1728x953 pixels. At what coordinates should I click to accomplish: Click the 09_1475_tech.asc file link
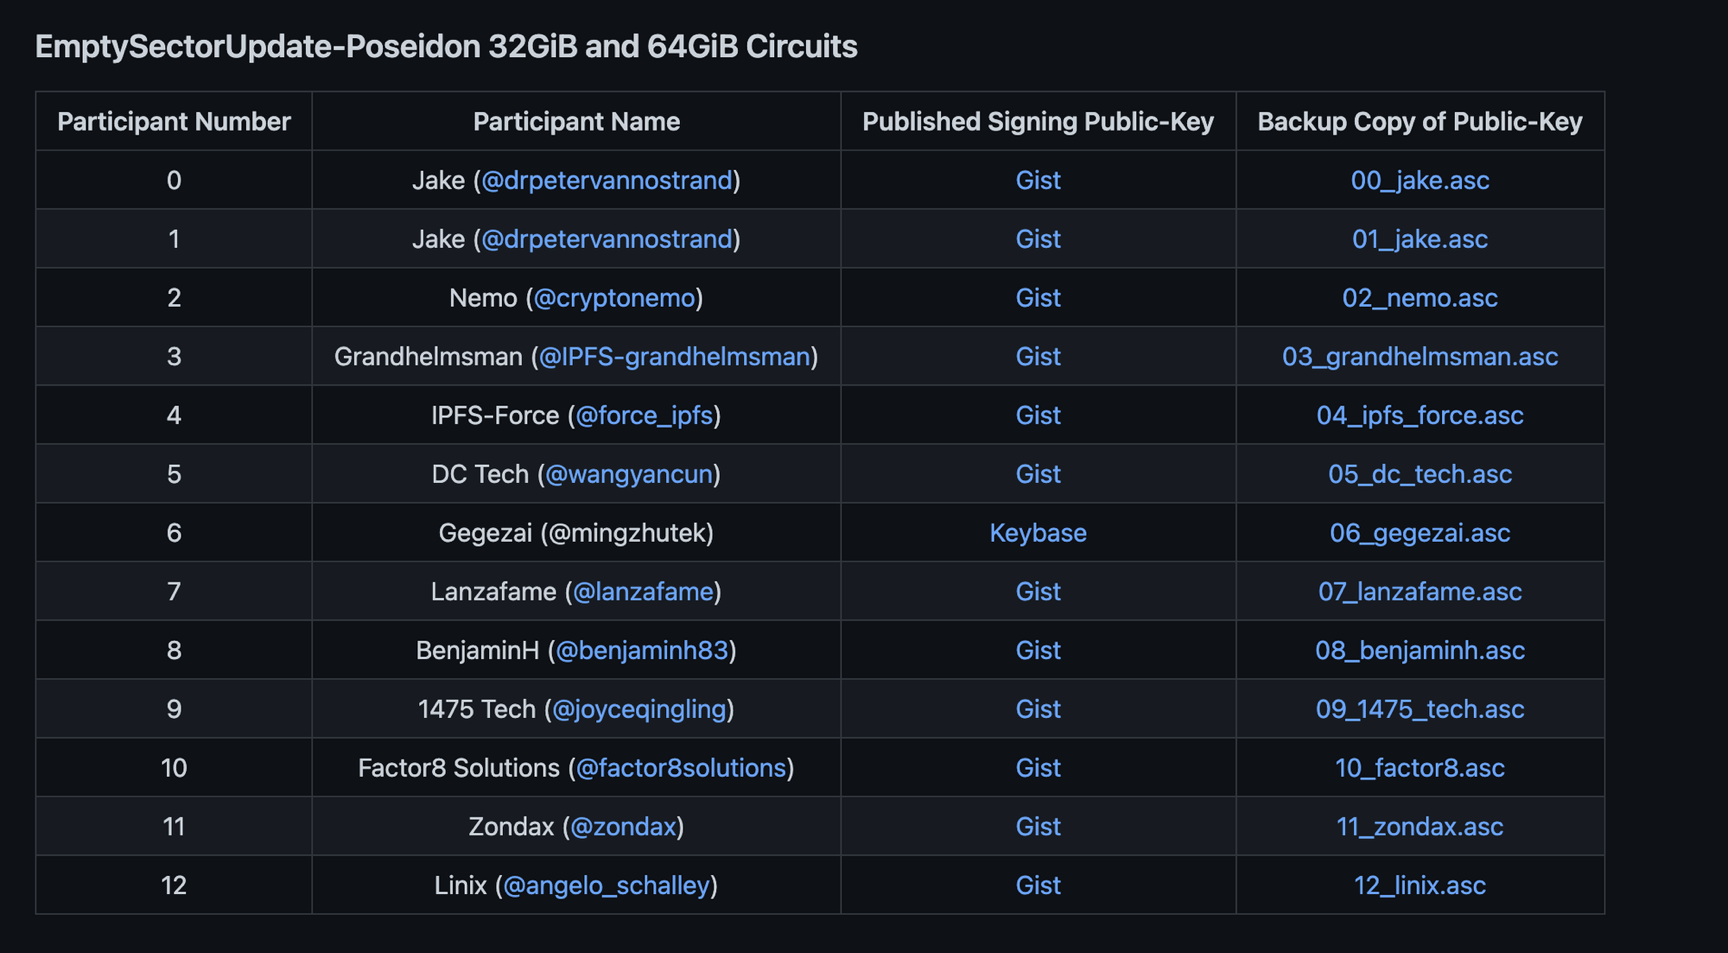point(1419,709)
